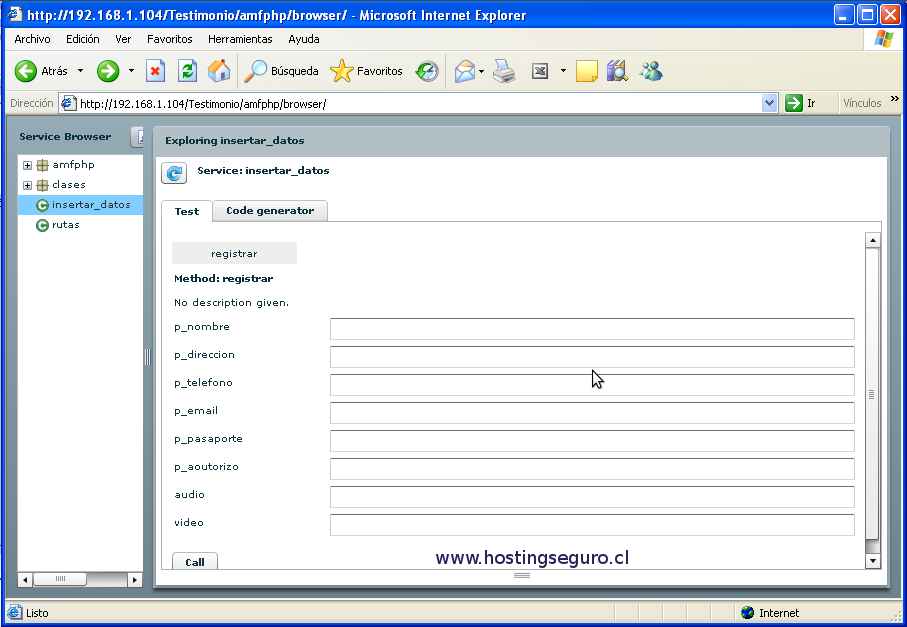Click the sidebar splitter handle
The height and width of the screenshot is (627, 907).
click(148, 357)
